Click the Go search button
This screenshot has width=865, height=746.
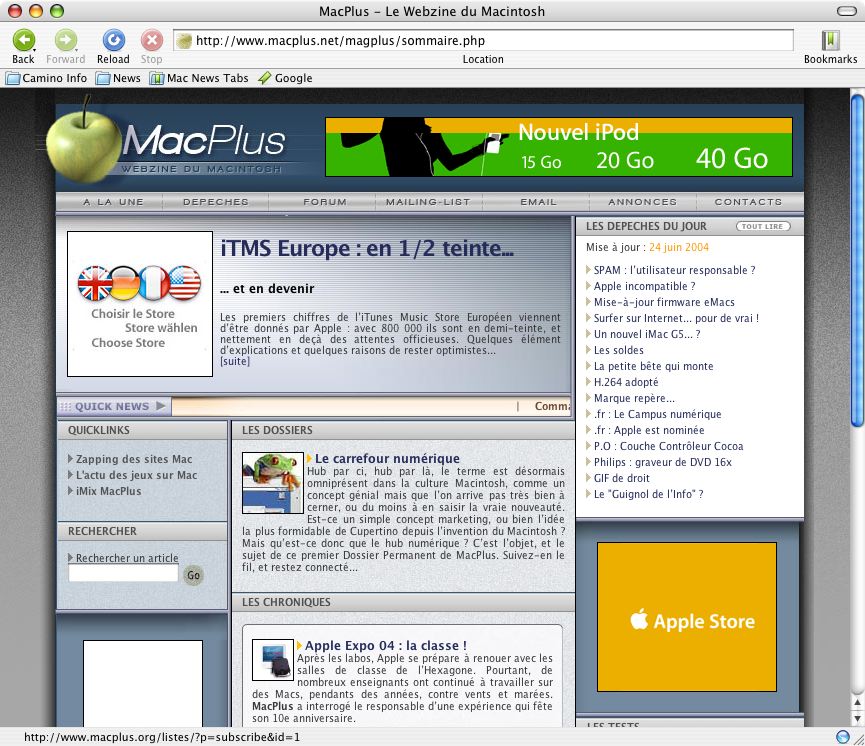click(193, 575)
